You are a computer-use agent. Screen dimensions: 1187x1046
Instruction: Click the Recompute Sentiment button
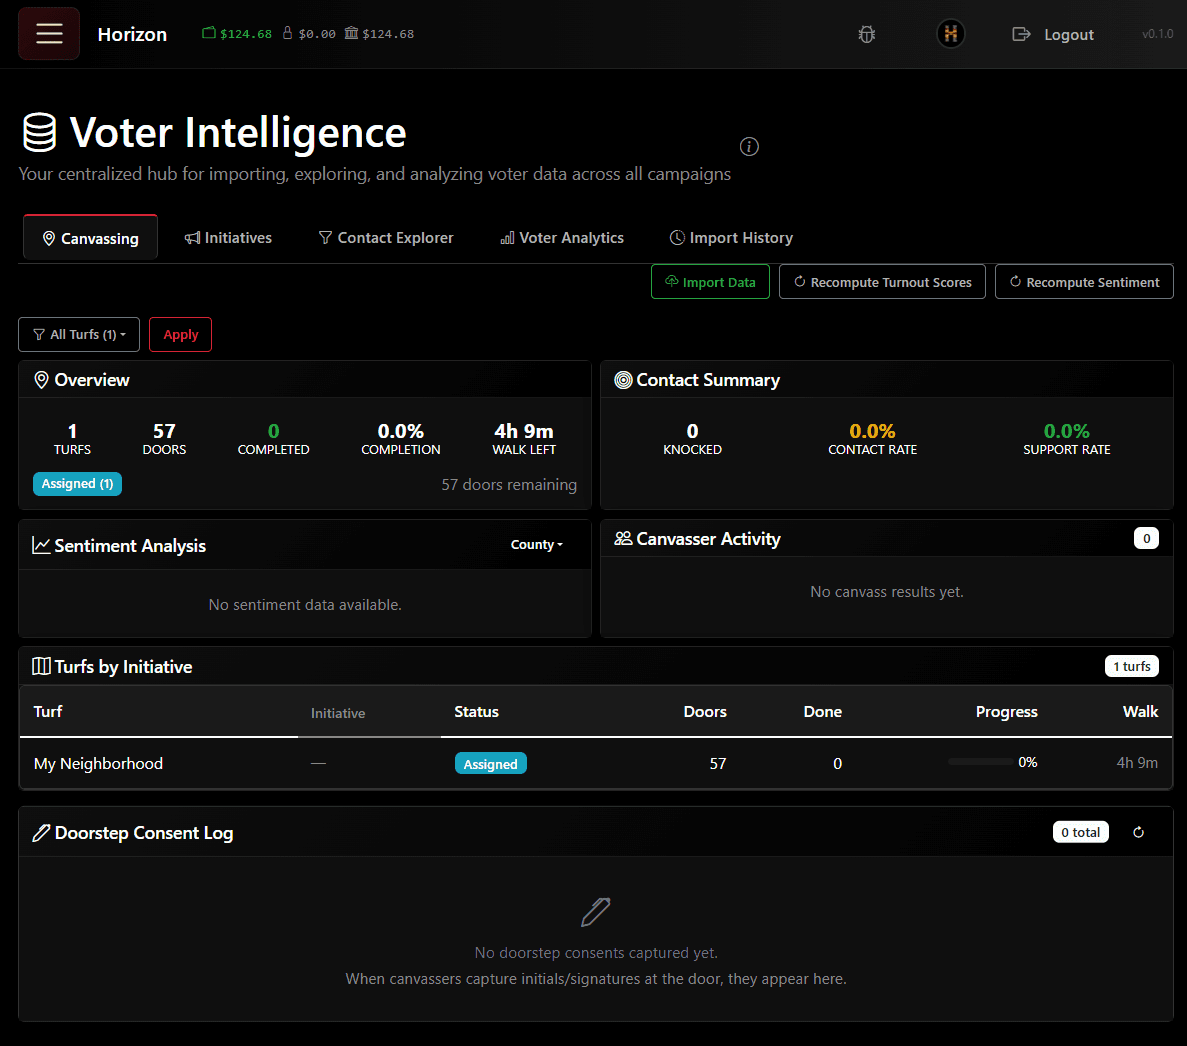tap(1084, 282)
